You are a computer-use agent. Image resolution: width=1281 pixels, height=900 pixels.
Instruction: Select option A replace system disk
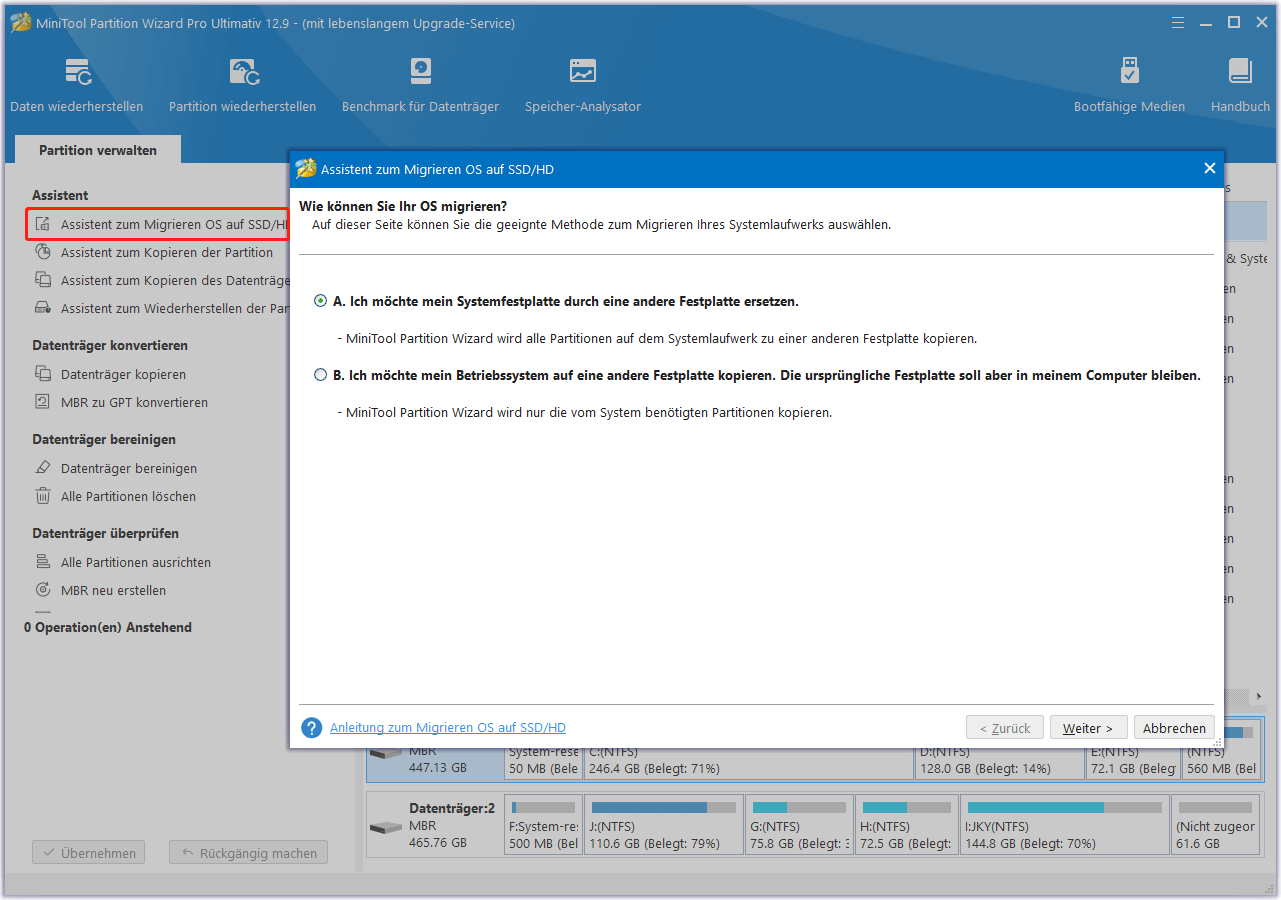320,301
